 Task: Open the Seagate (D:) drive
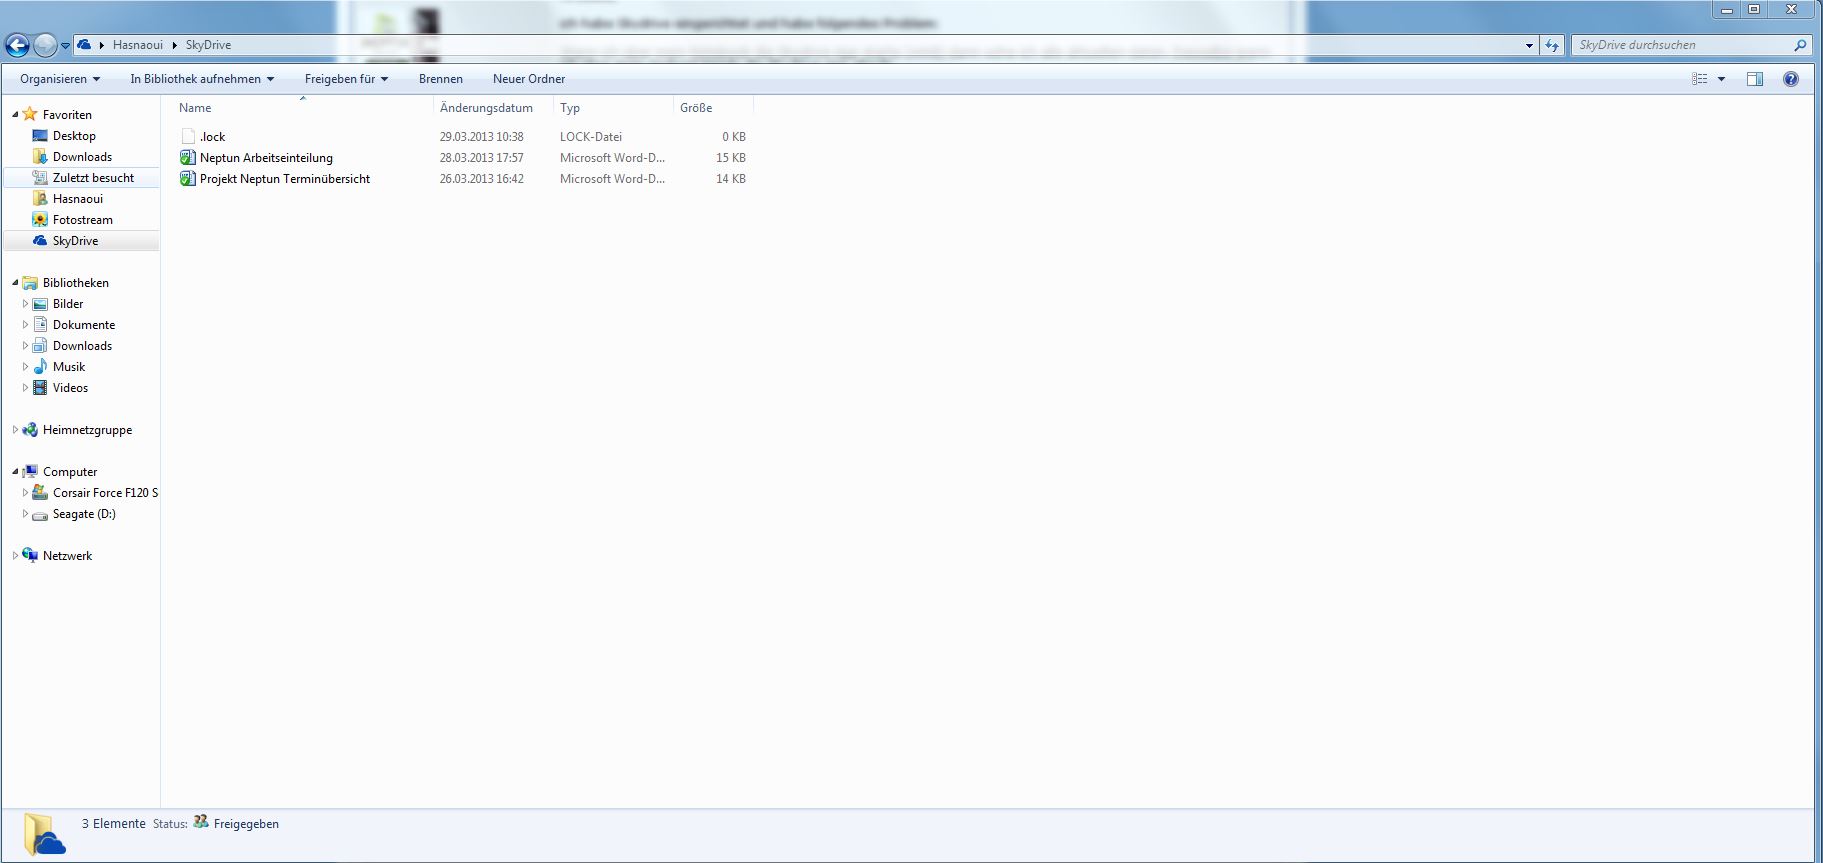(x=84, y=514)
